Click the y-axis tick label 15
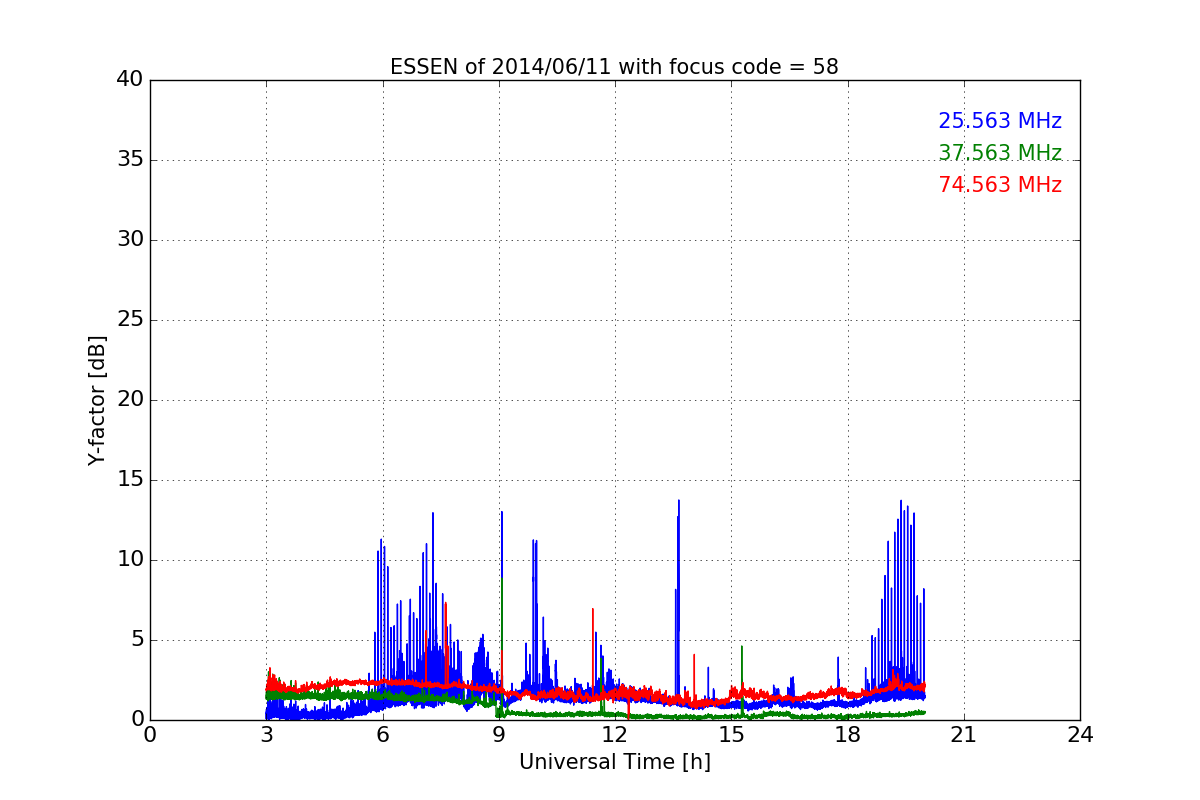 click(130, 480)
